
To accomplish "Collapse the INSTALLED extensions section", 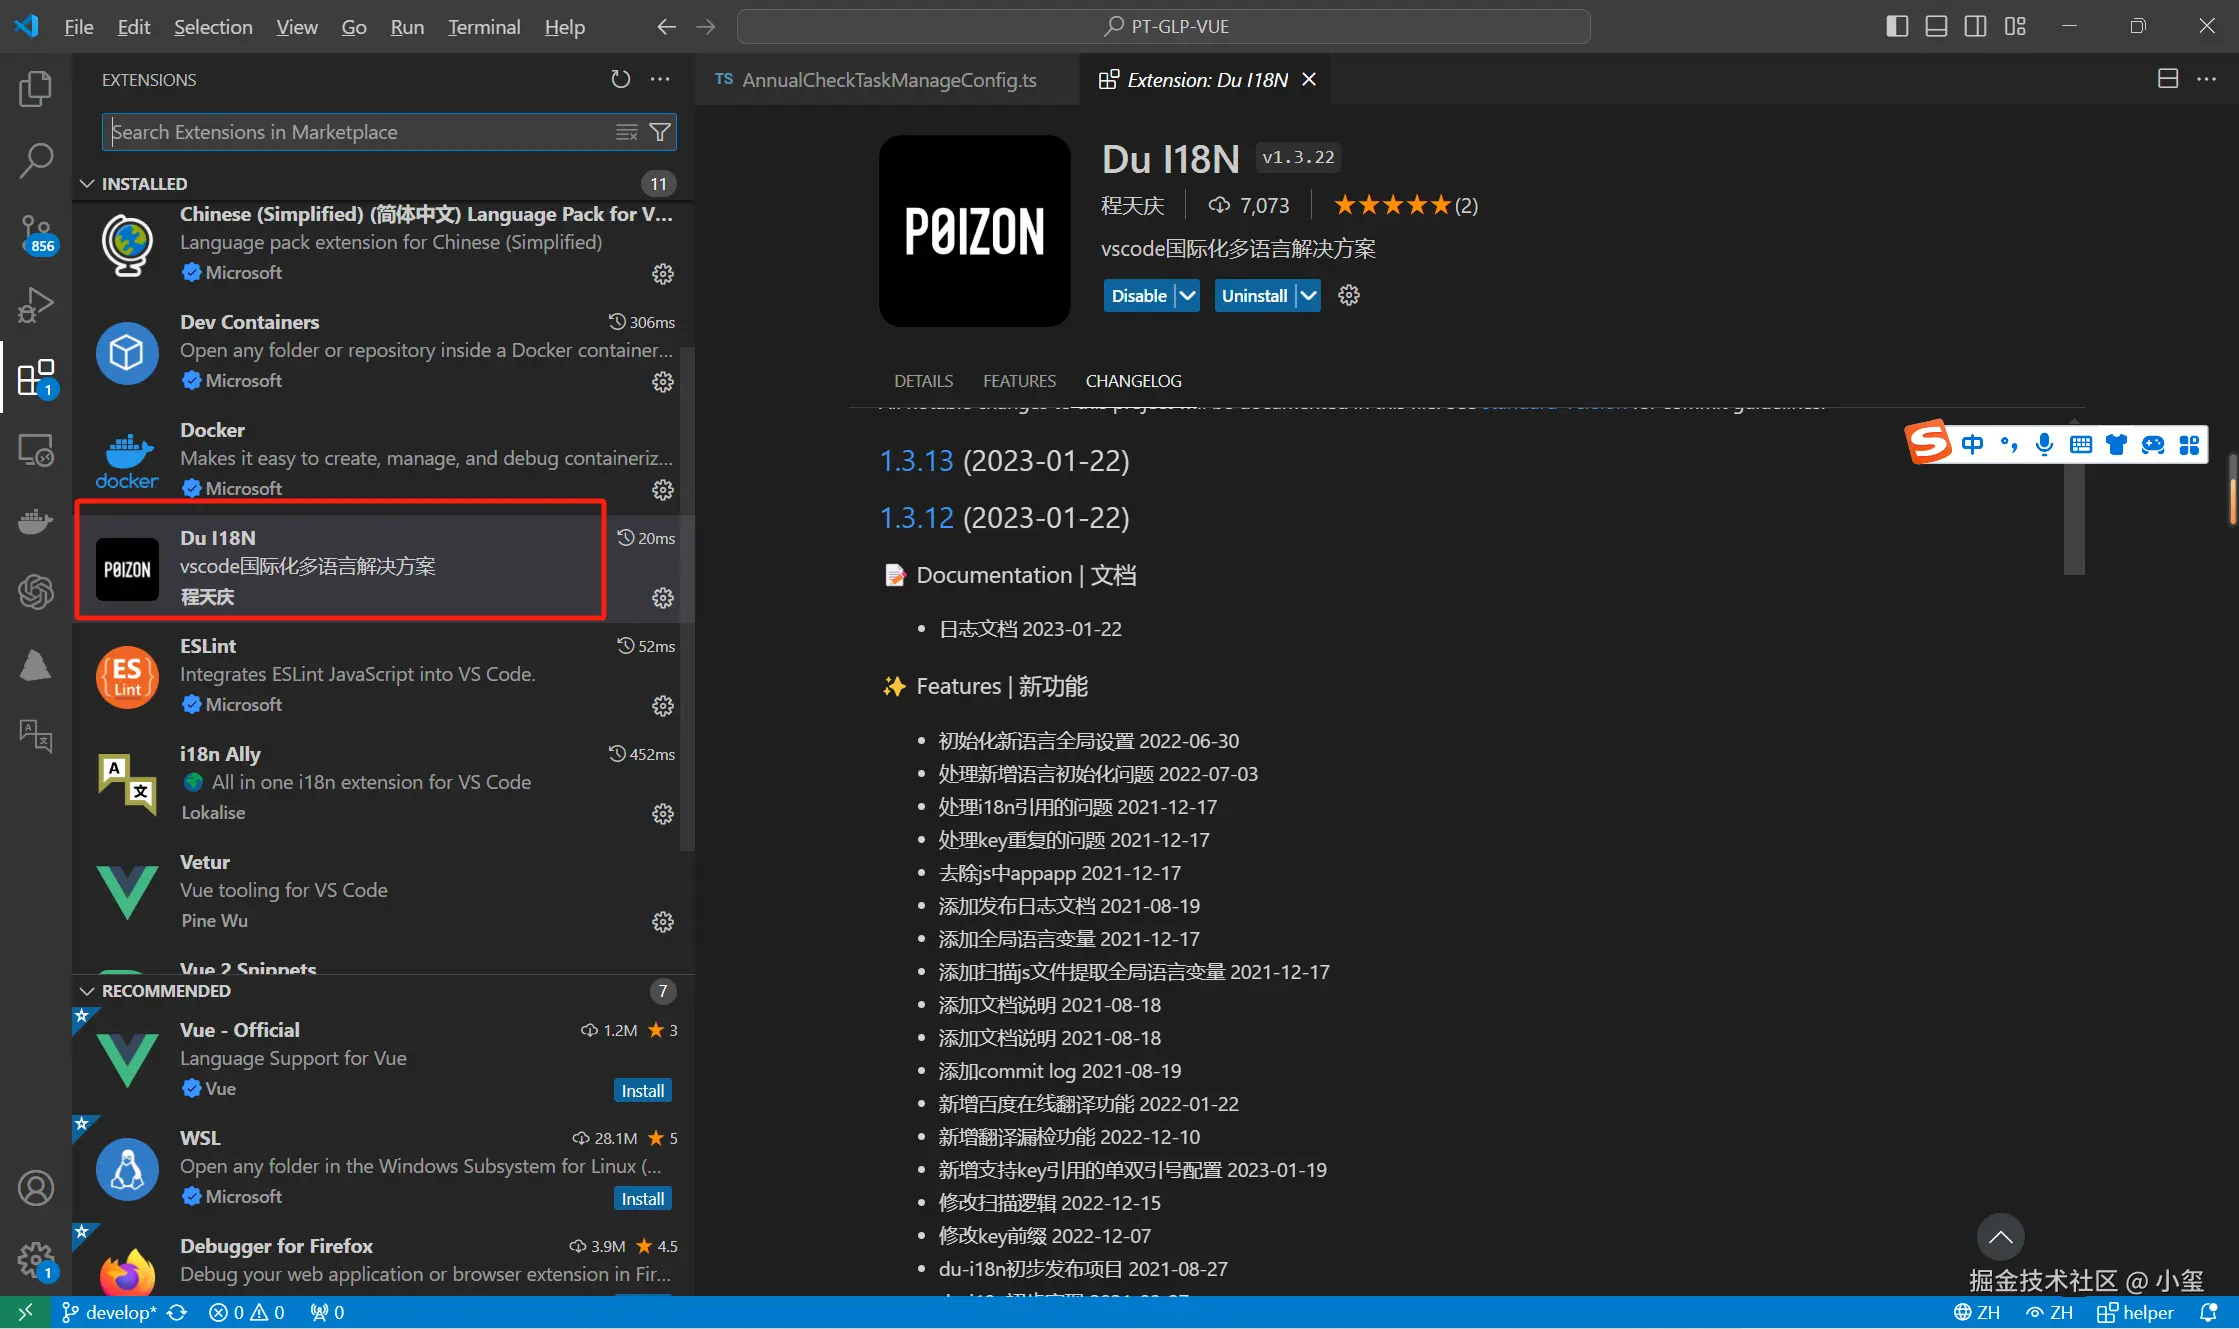I will 88,184.
